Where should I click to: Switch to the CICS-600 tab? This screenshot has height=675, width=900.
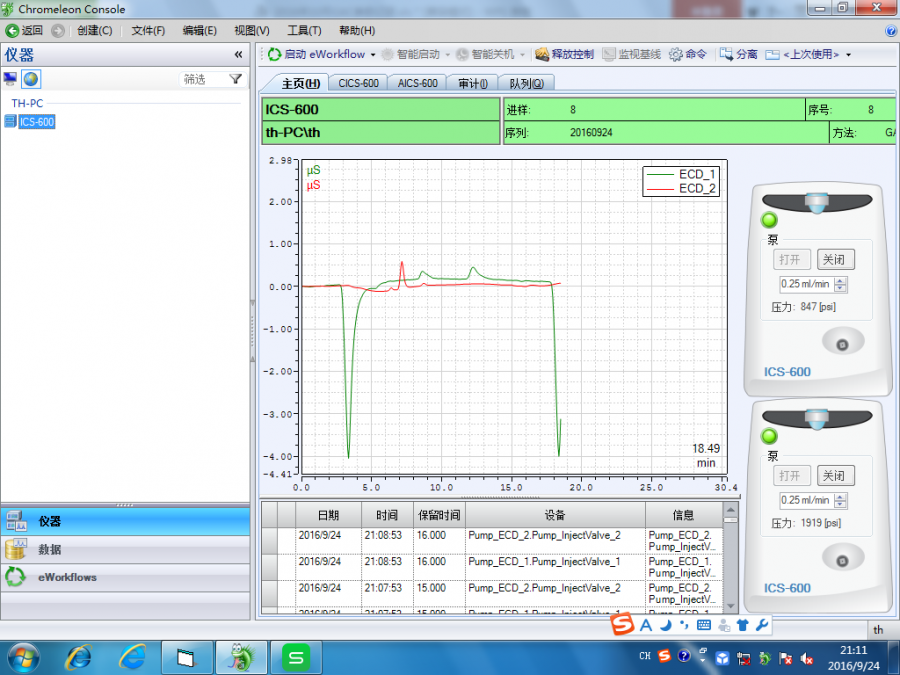[x=358, y=83]
